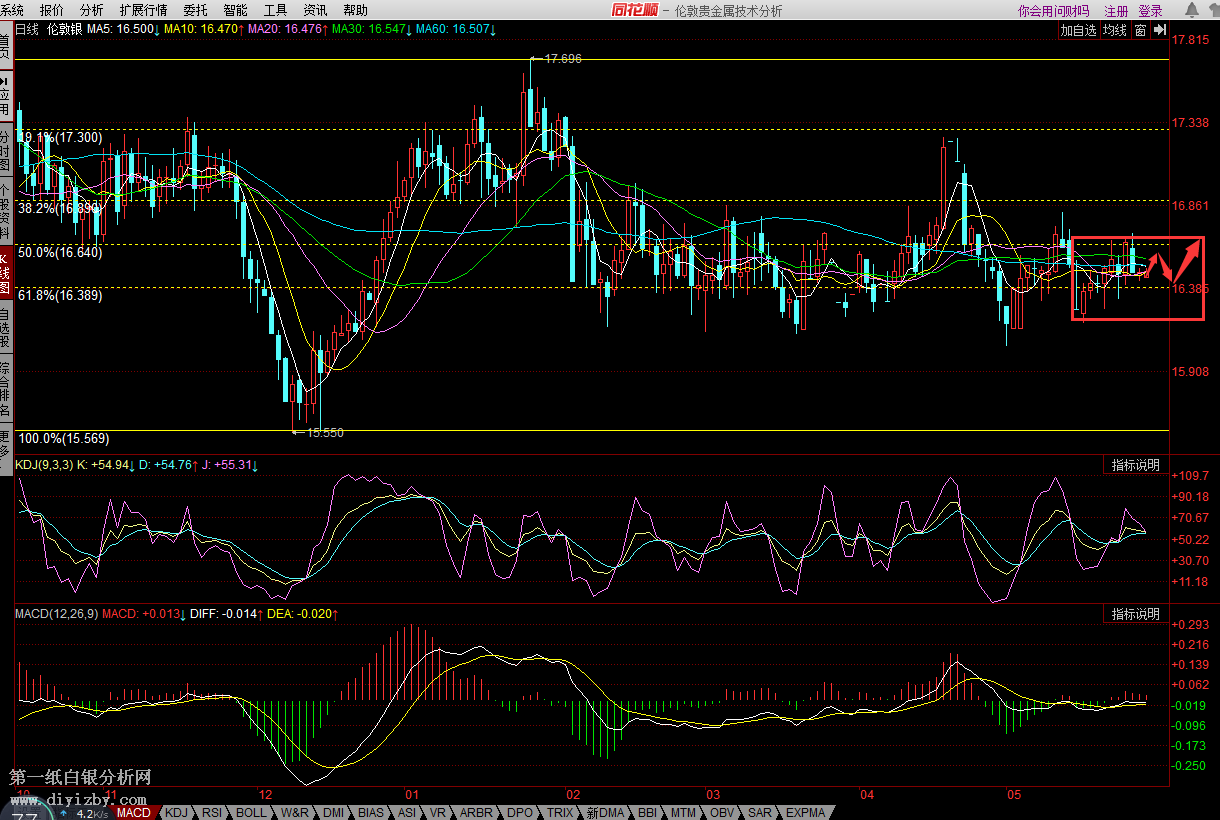This screenshot has width=1220, height=820.
Task: Toggle the 窗 window button
Action: 1140,30
